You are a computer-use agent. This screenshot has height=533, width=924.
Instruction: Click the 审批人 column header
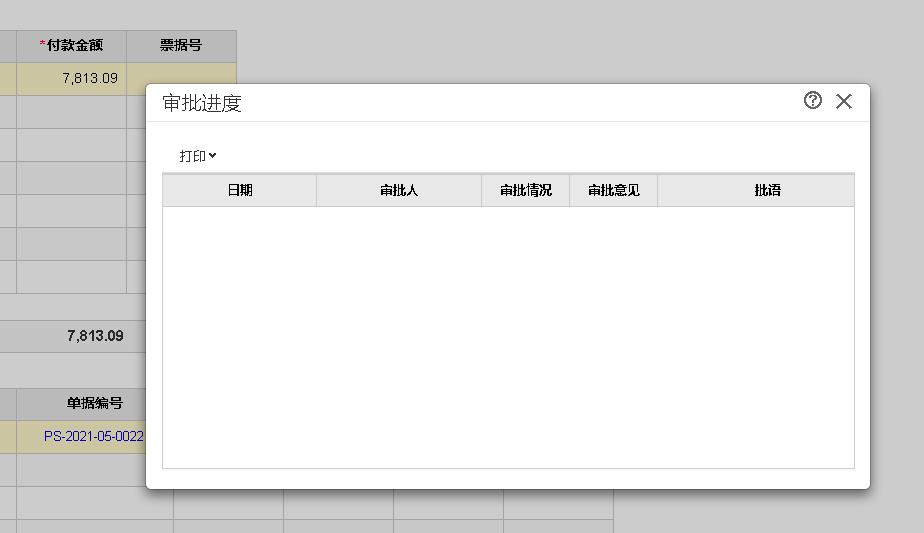point(399,190)
